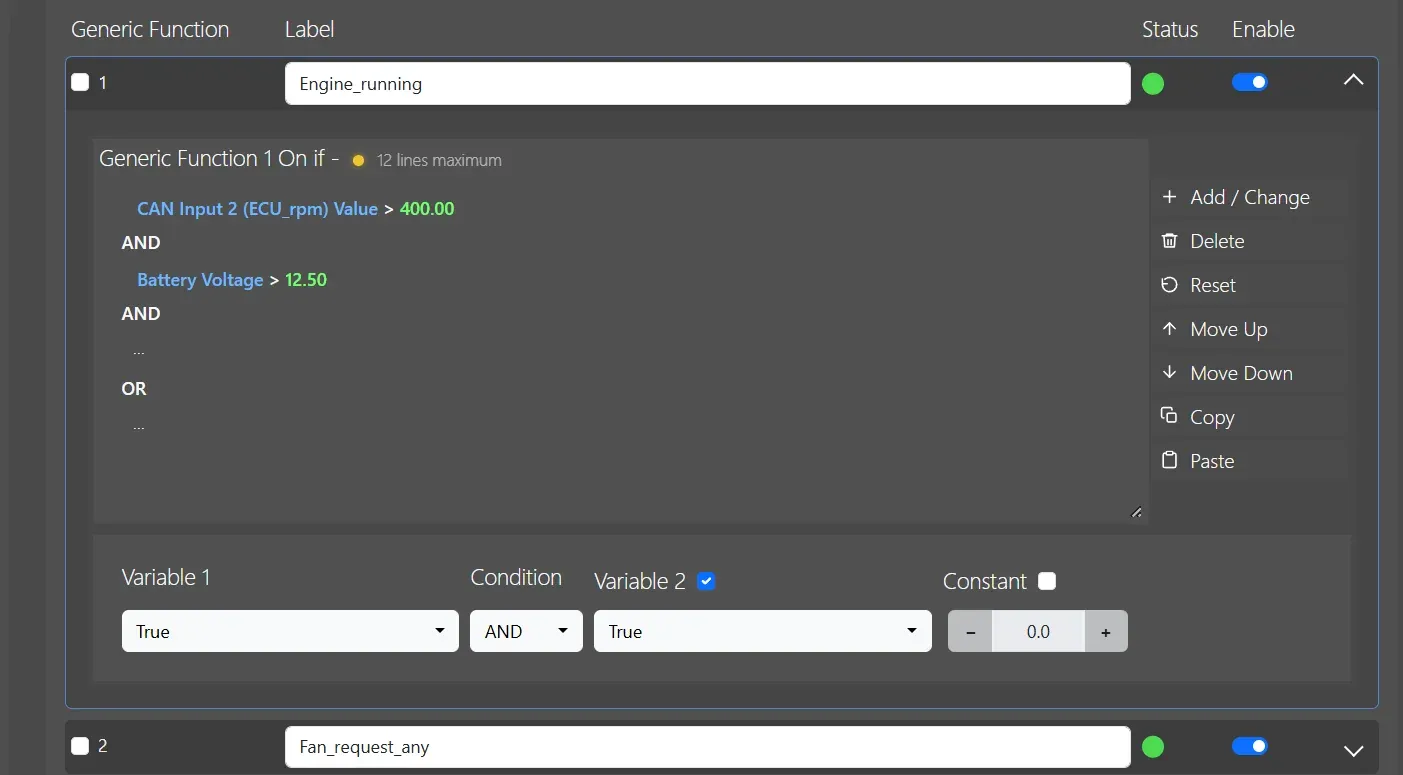The image size is (1403, 775).
Task: Click the Engine_running label field
Action: (x=707, y=84)
